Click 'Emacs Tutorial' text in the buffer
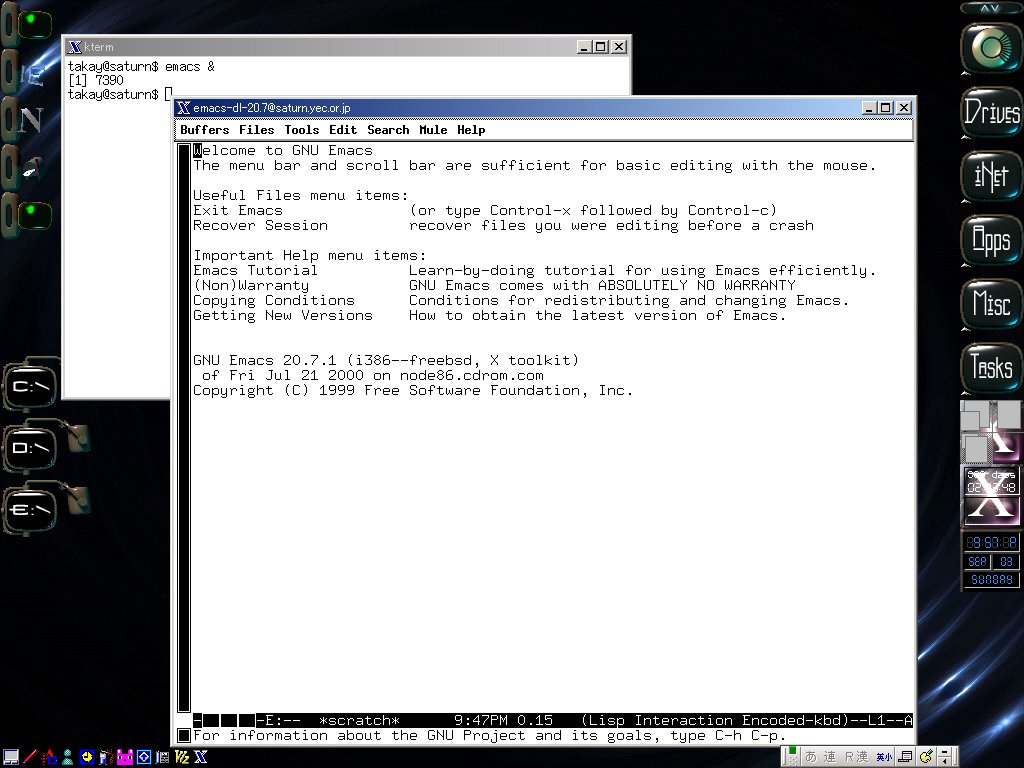This screenshot has width=1024, height=768. pos(255,270)
